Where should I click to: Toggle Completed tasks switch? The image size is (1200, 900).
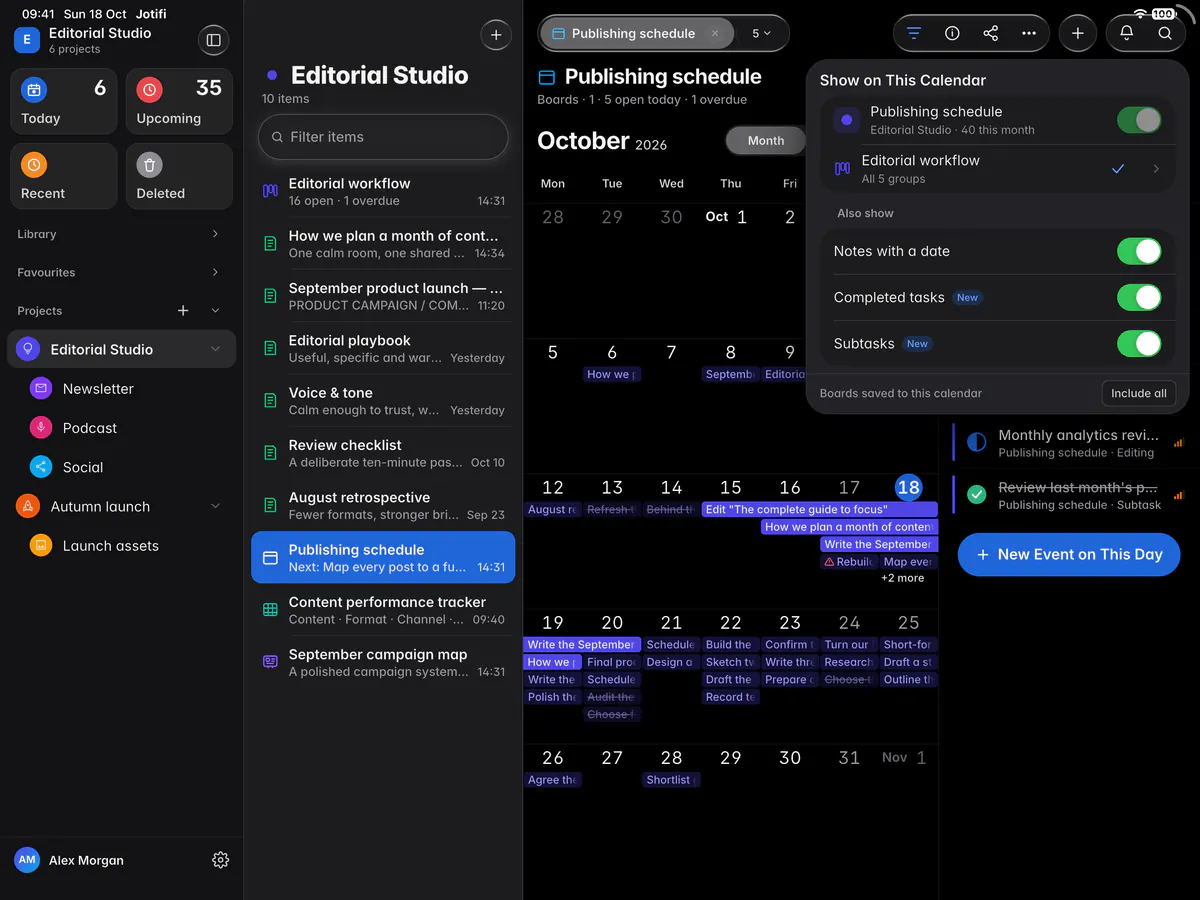point(1139,297)
